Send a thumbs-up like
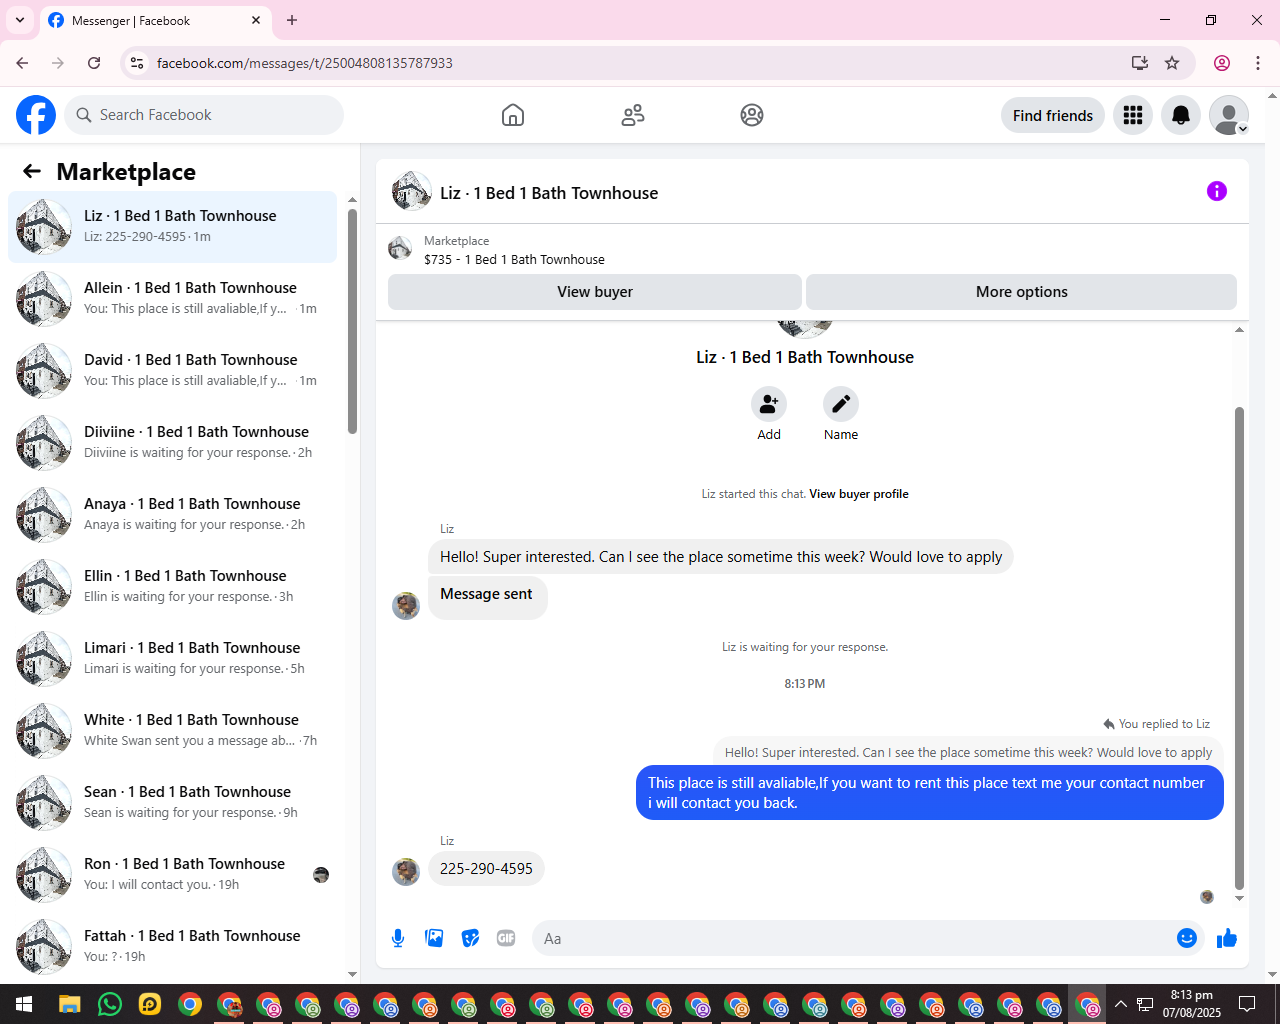1280x1024 pixels. [1227, 938]
